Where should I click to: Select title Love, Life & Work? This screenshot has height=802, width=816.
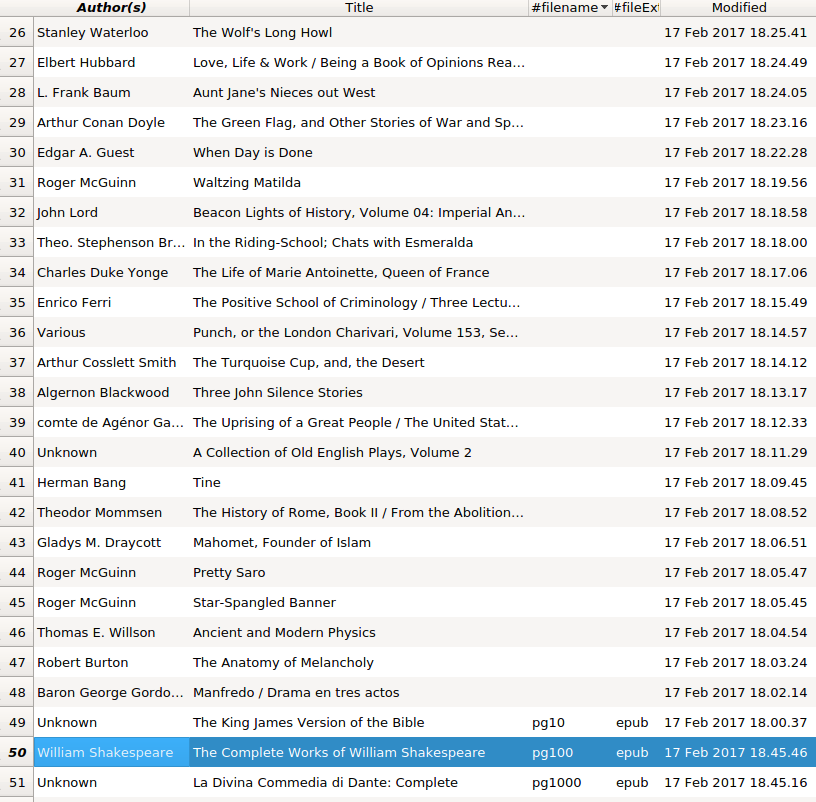click(359, 62)
